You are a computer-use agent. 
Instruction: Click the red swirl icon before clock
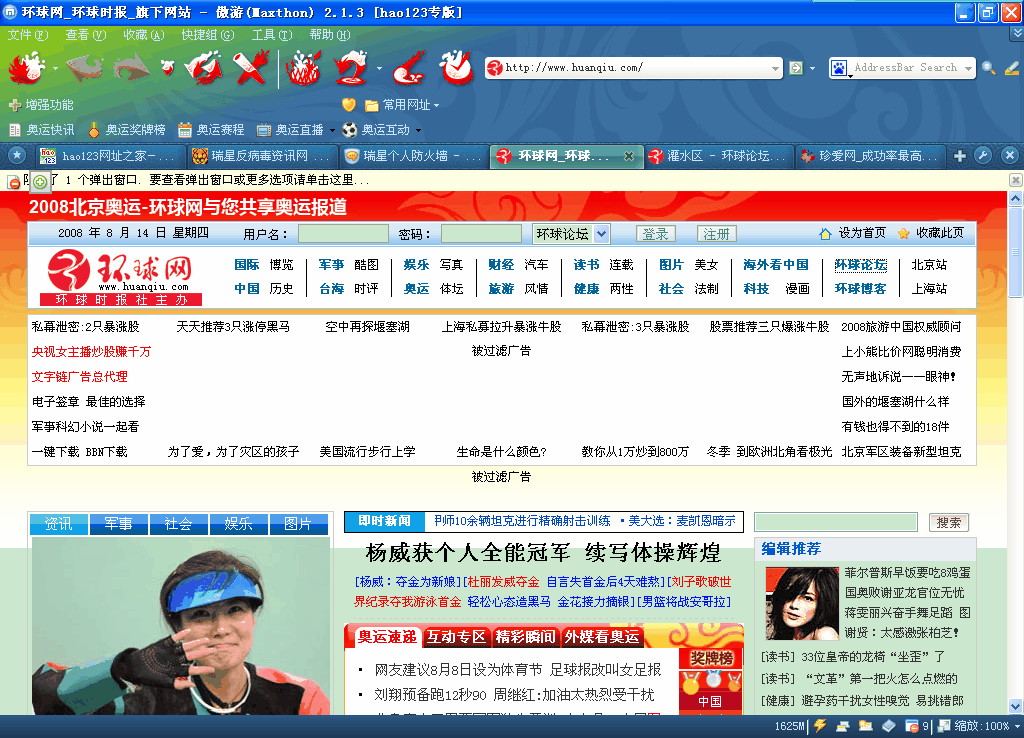coord(410,67)
